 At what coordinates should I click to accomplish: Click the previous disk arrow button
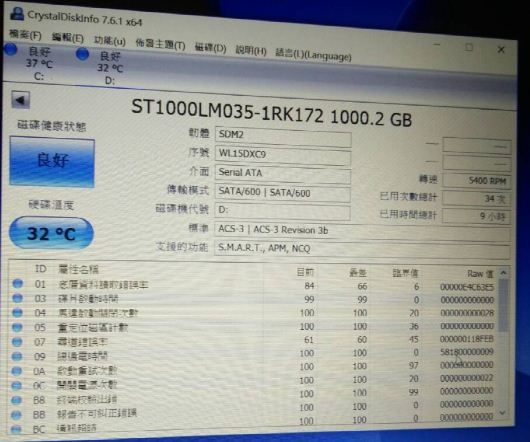coord(20,100)
